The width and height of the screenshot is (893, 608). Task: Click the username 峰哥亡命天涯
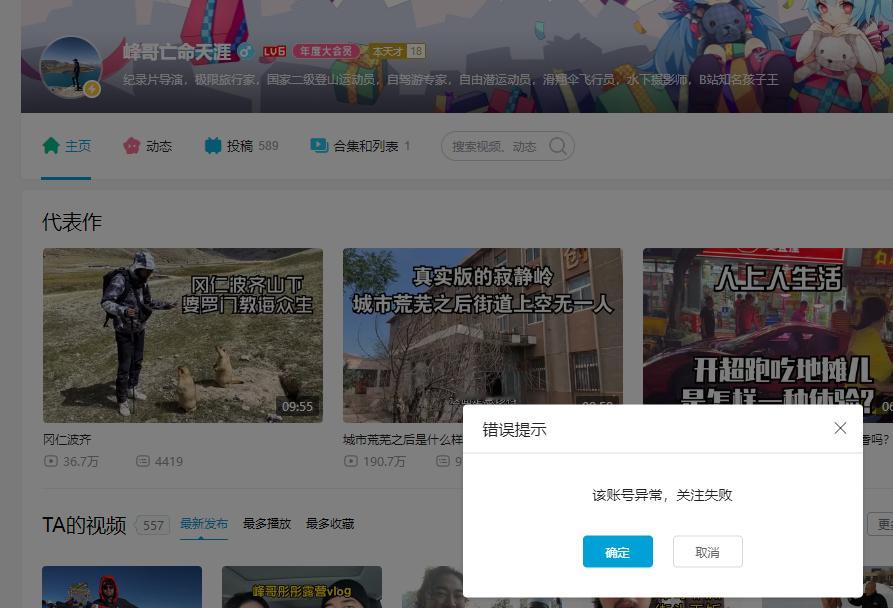tap(177, 52)
